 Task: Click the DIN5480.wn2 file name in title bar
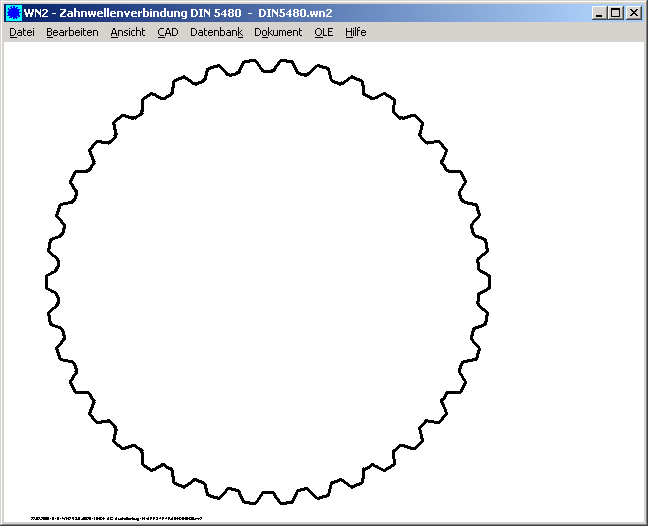click(x=295, y=13)
